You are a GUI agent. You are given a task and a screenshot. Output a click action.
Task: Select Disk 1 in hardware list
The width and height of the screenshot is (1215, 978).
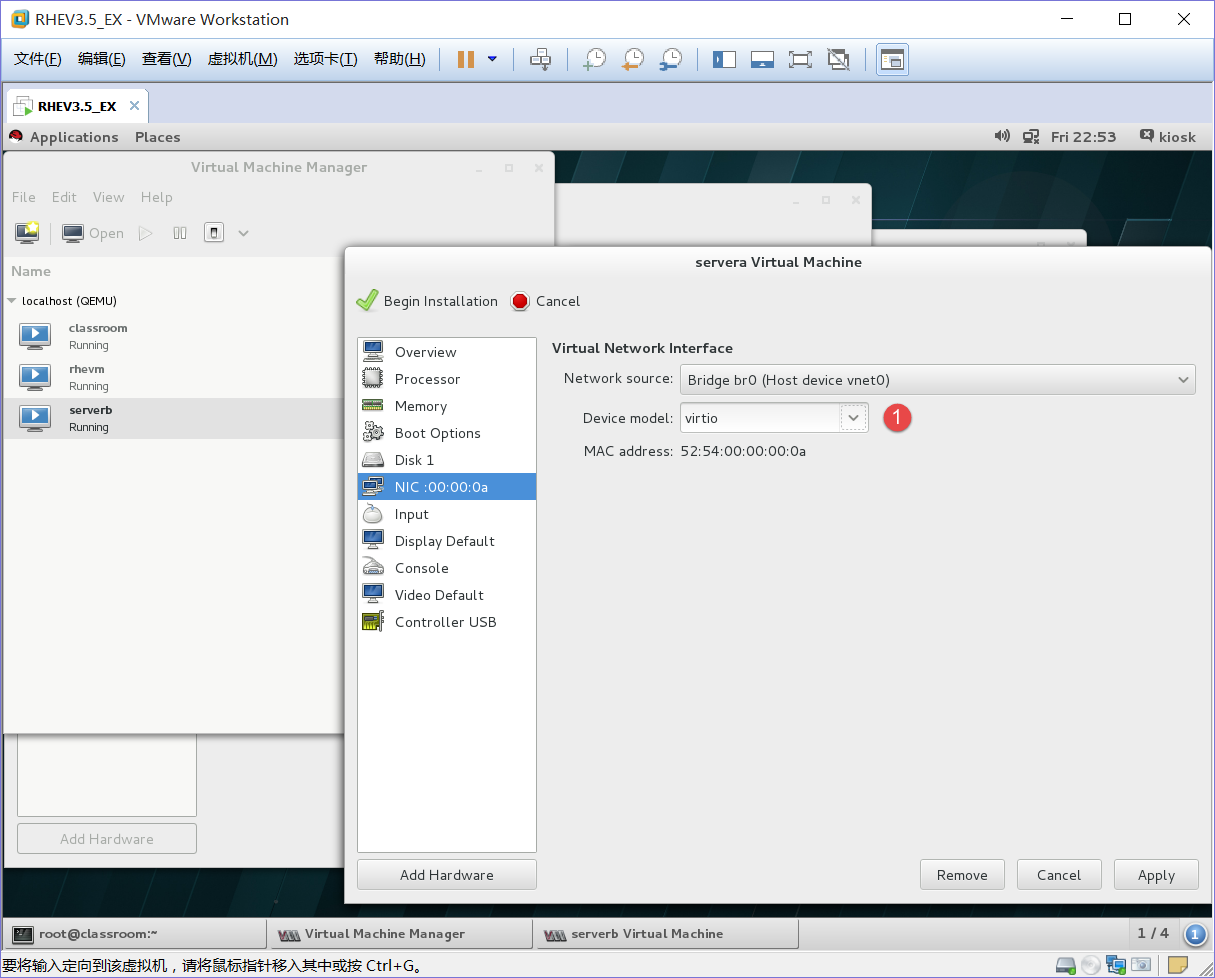(447, 460)
